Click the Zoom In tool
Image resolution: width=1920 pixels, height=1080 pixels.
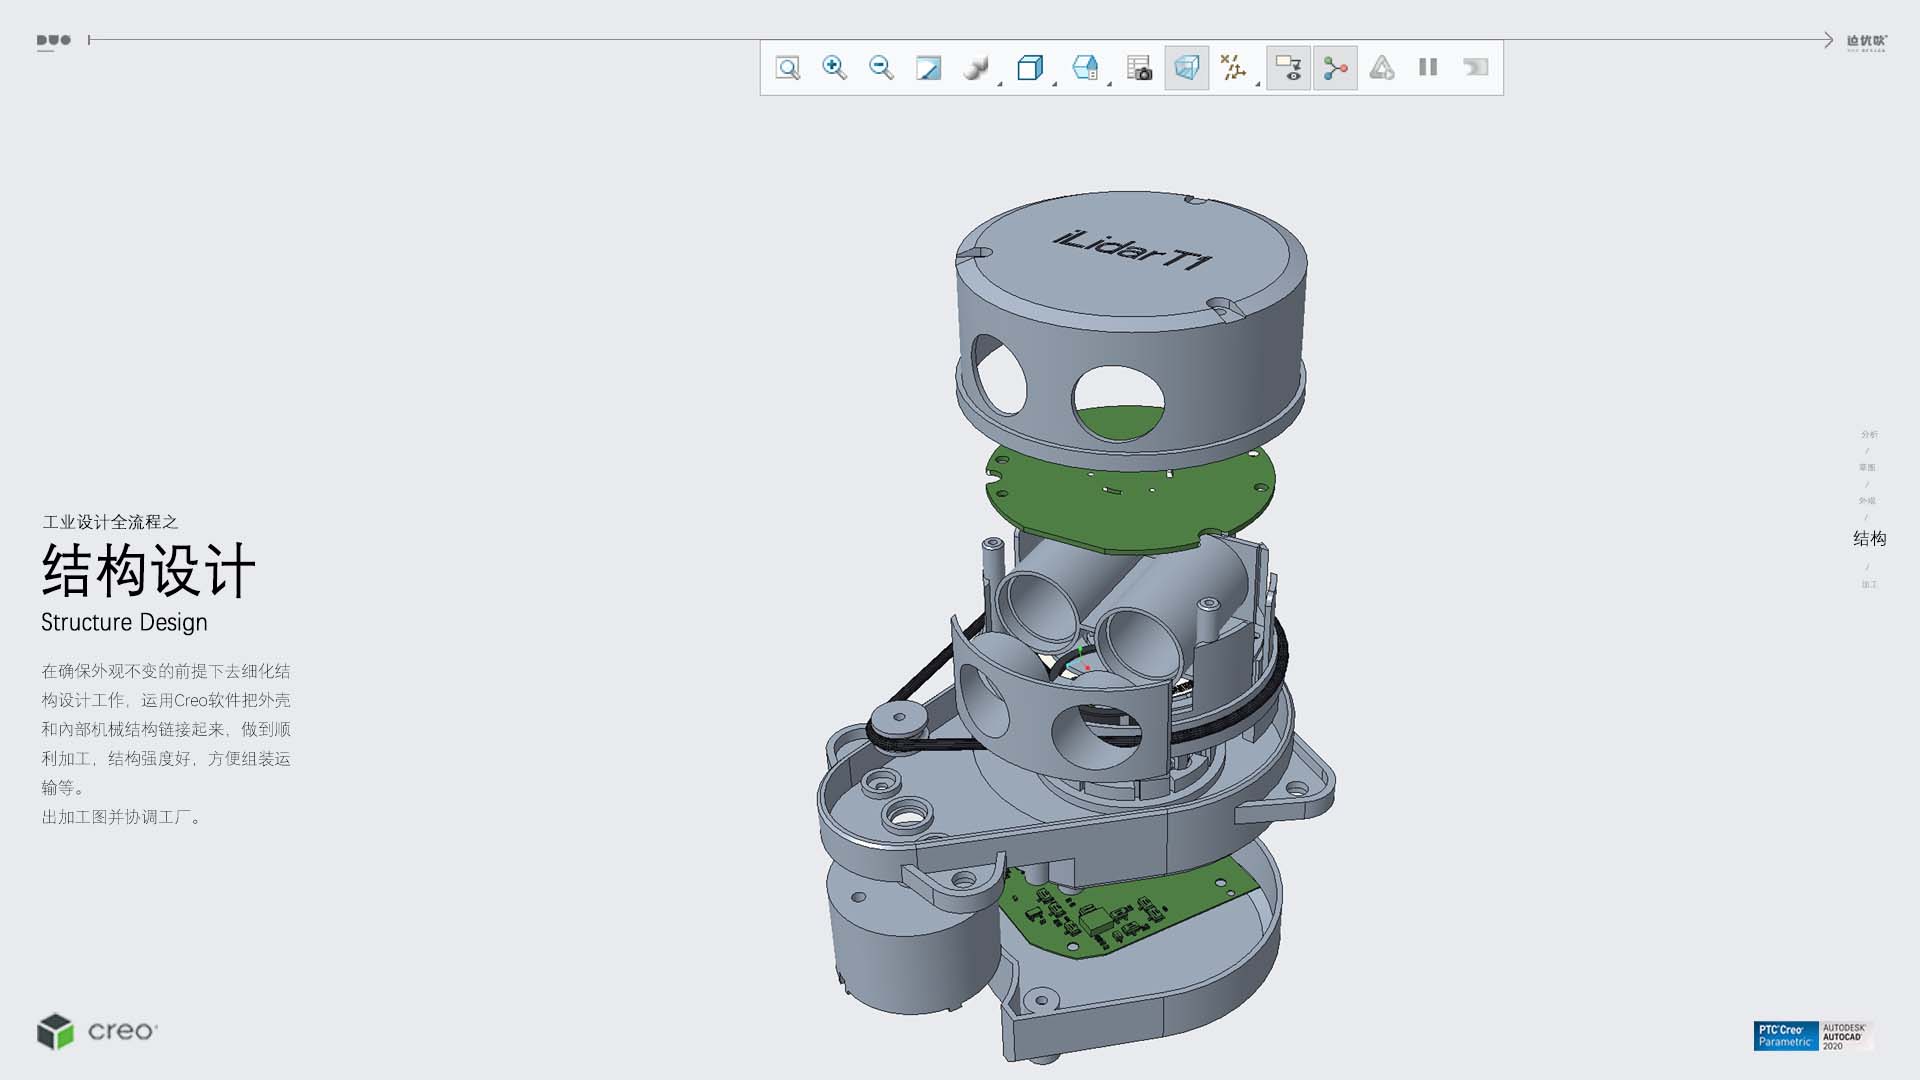point(834,68)
